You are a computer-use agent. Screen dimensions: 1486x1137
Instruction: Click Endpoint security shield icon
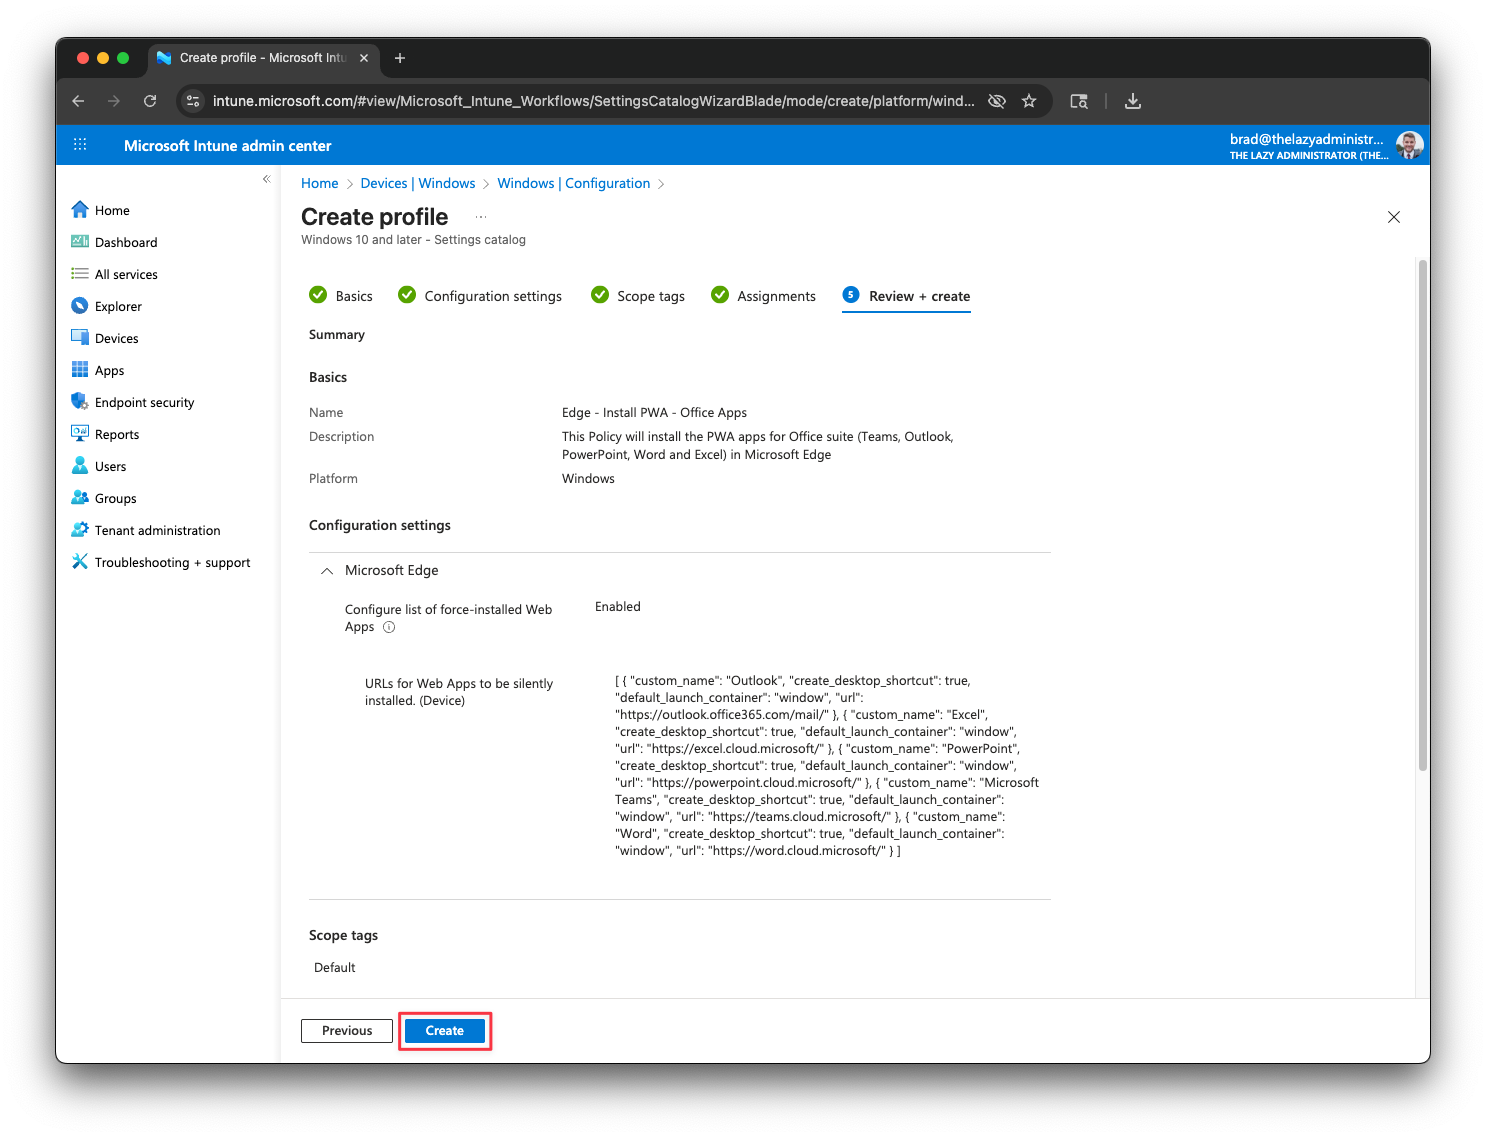80,402
